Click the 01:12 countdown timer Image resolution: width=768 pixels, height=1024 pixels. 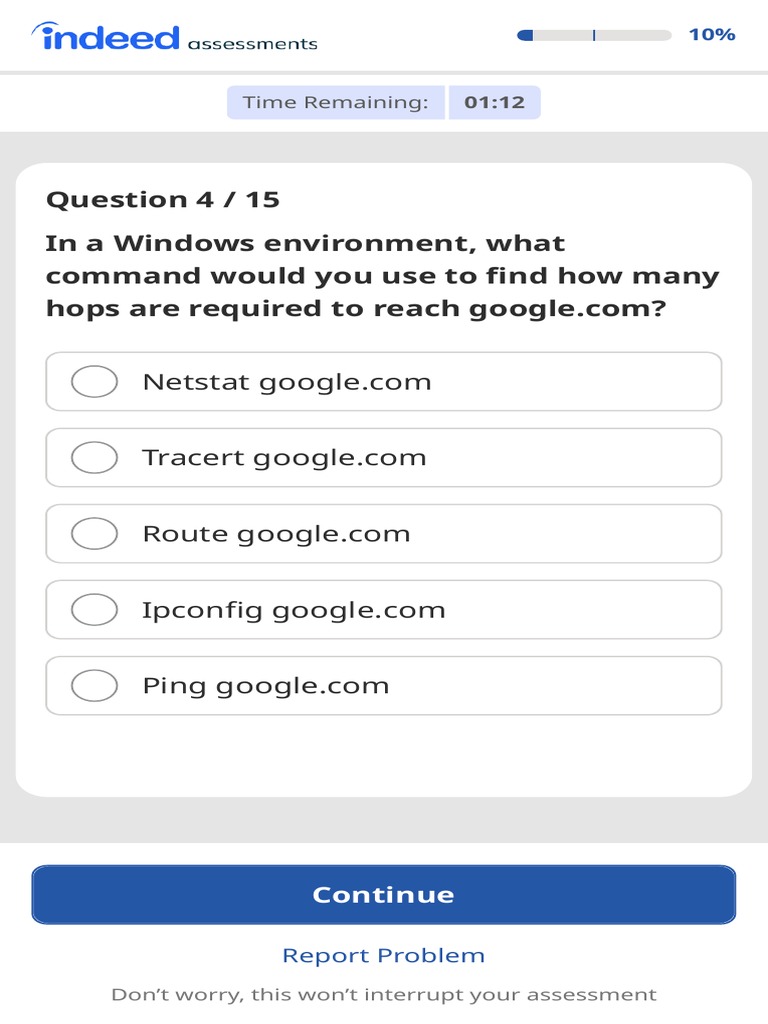click(x=494, y=102)
